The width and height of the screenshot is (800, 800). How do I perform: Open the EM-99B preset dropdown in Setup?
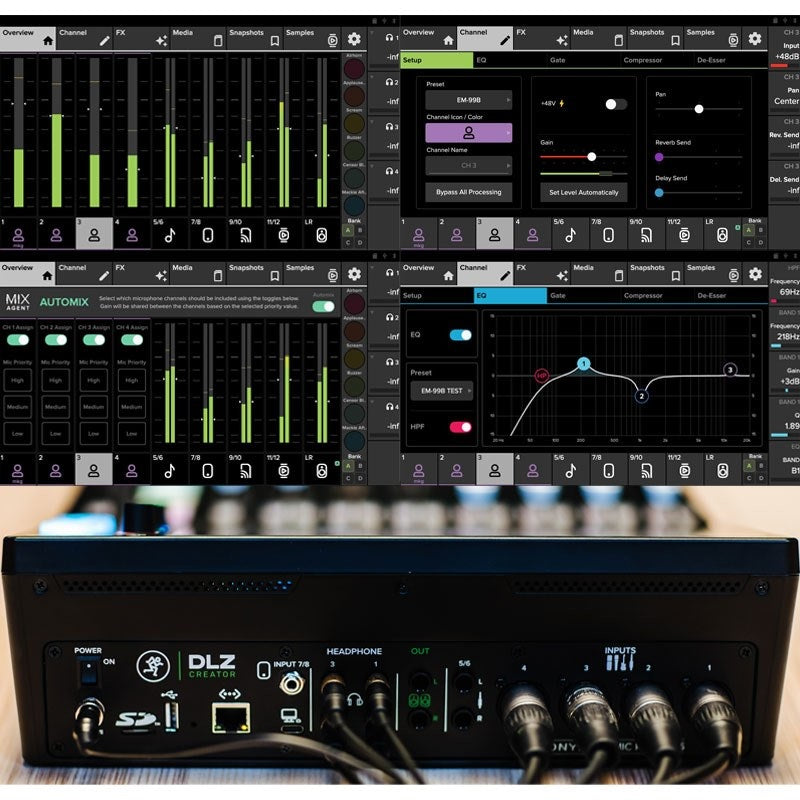468,100
